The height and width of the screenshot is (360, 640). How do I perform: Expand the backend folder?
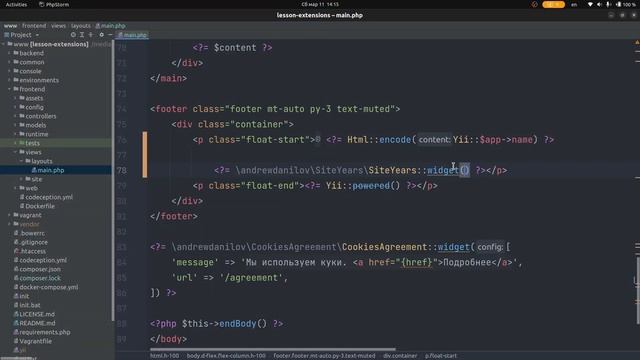click(9, 53)
